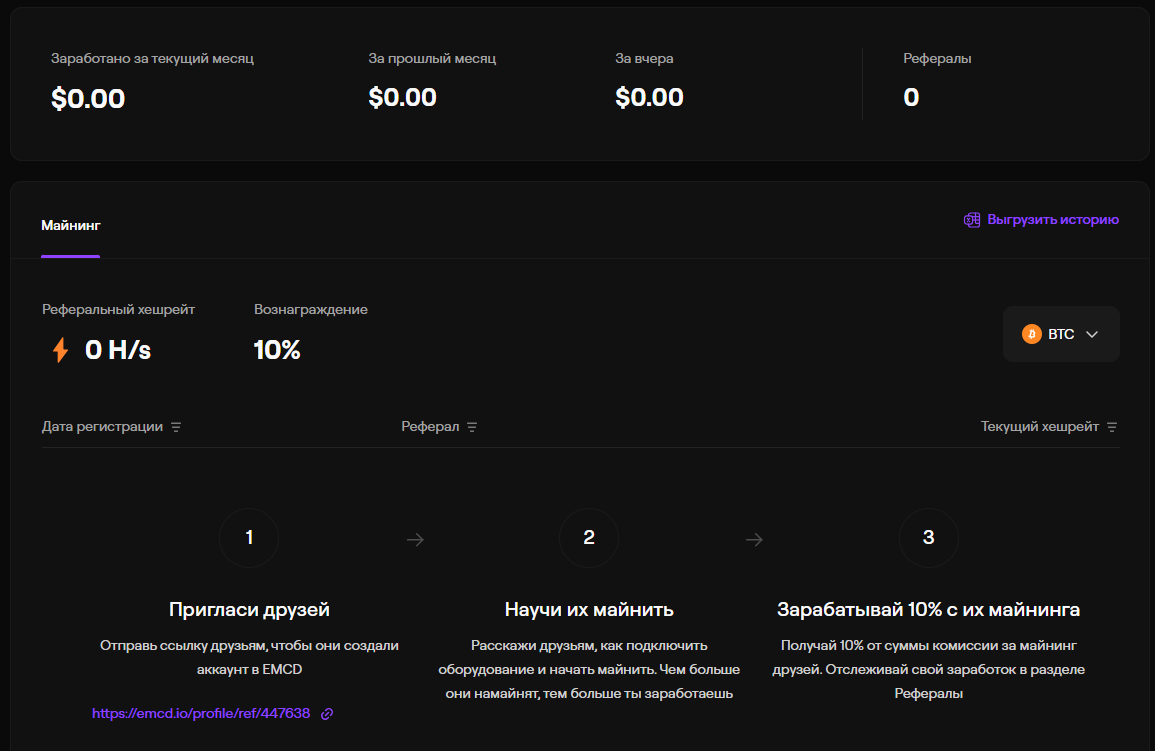1155x751 pixels.
Task: Open the Выгрузить историю link
Action: [x=1052, y=220]
